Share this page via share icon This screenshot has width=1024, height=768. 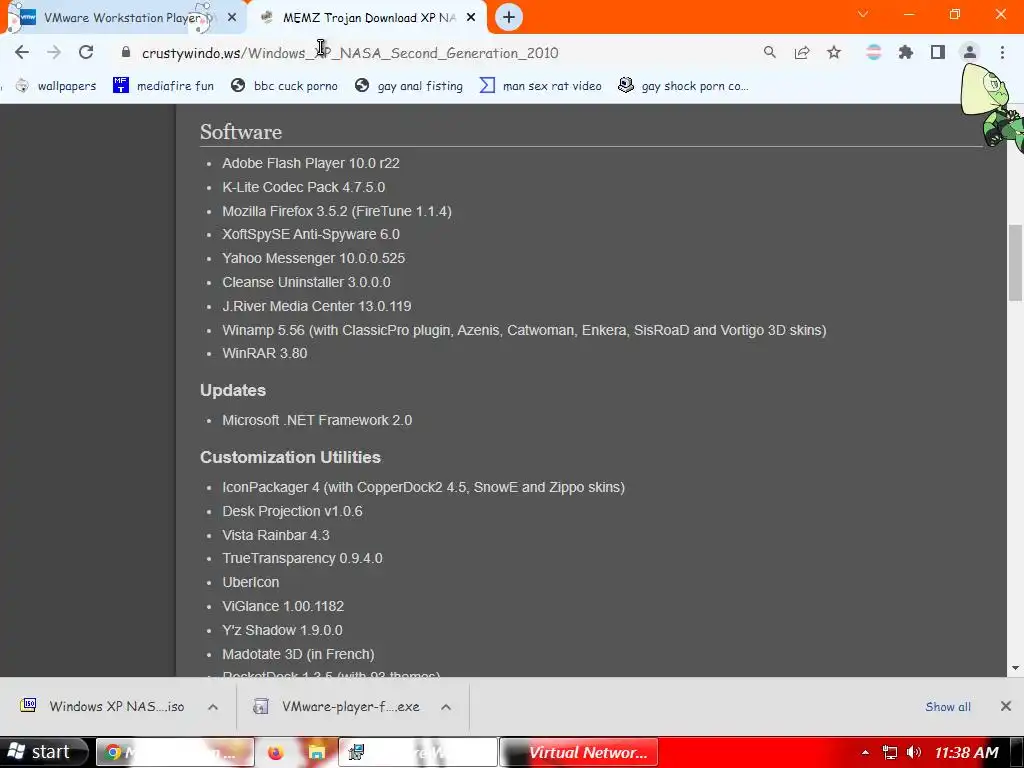click(x=802, y=52)
